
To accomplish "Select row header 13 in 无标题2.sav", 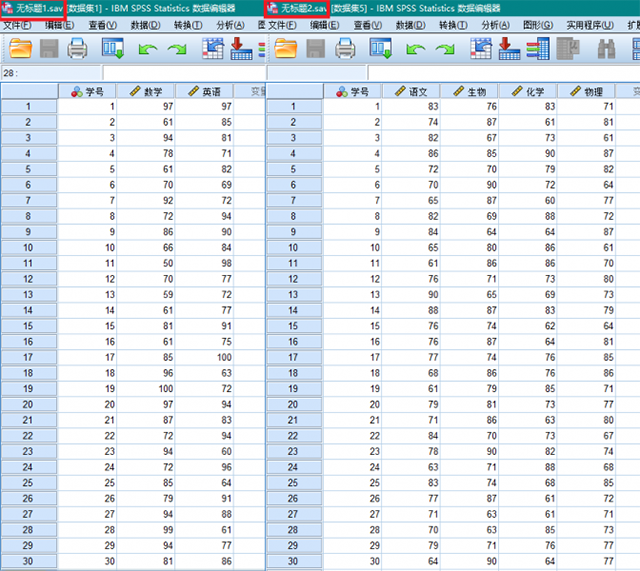I will coord(294,295).
